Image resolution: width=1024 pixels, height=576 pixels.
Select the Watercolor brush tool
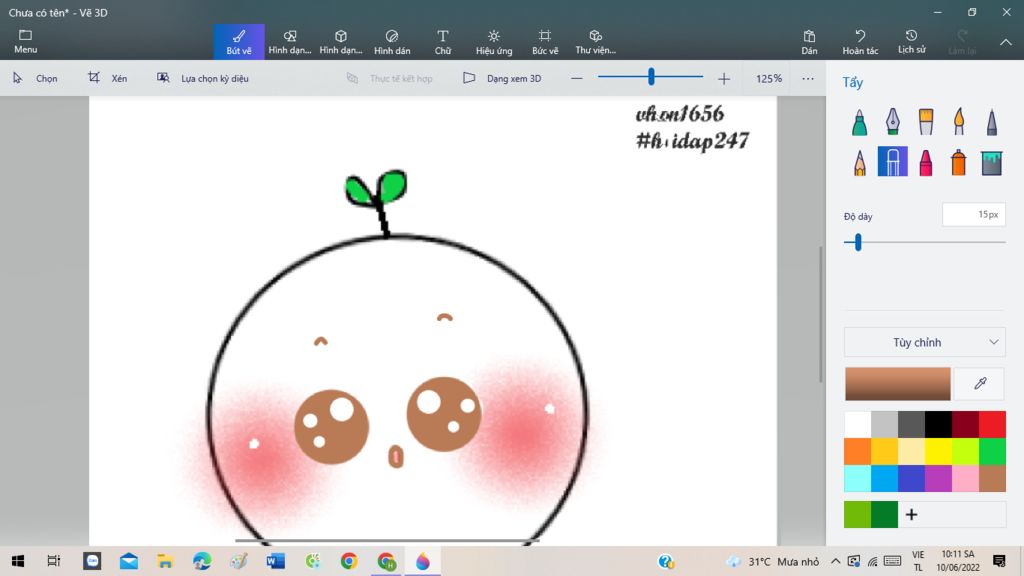[959, 122]
